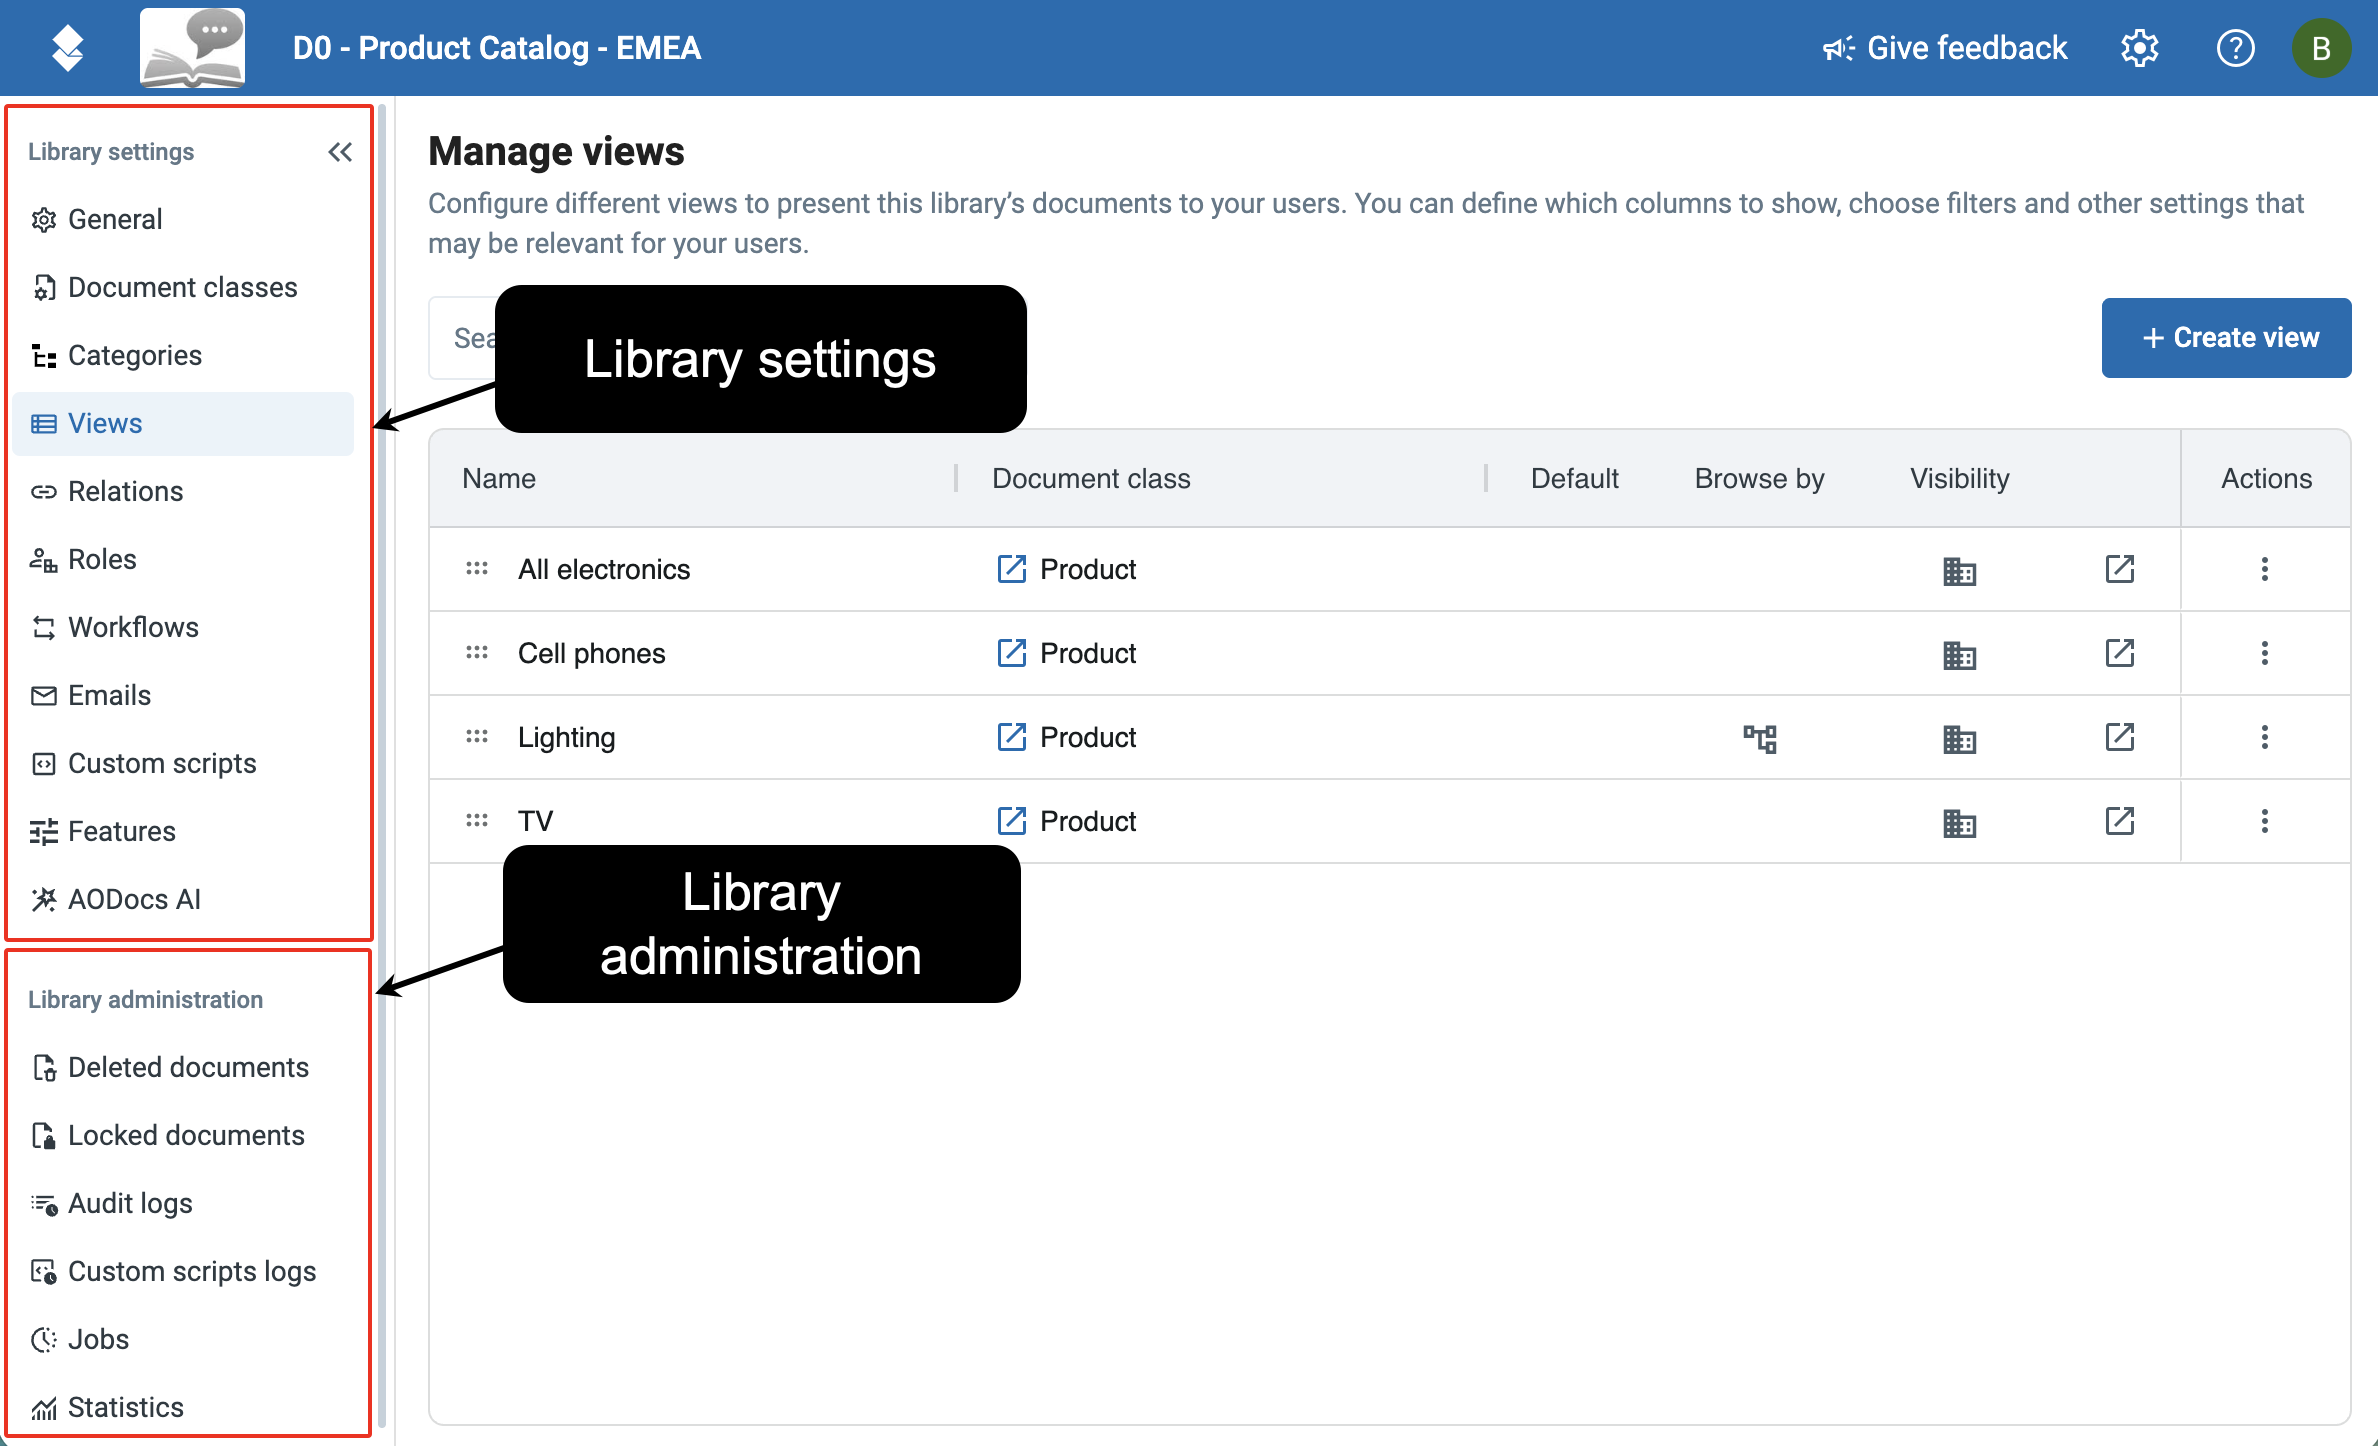Open Statistics page
2378x1446 pixels.
click(x=184, y=1407)
